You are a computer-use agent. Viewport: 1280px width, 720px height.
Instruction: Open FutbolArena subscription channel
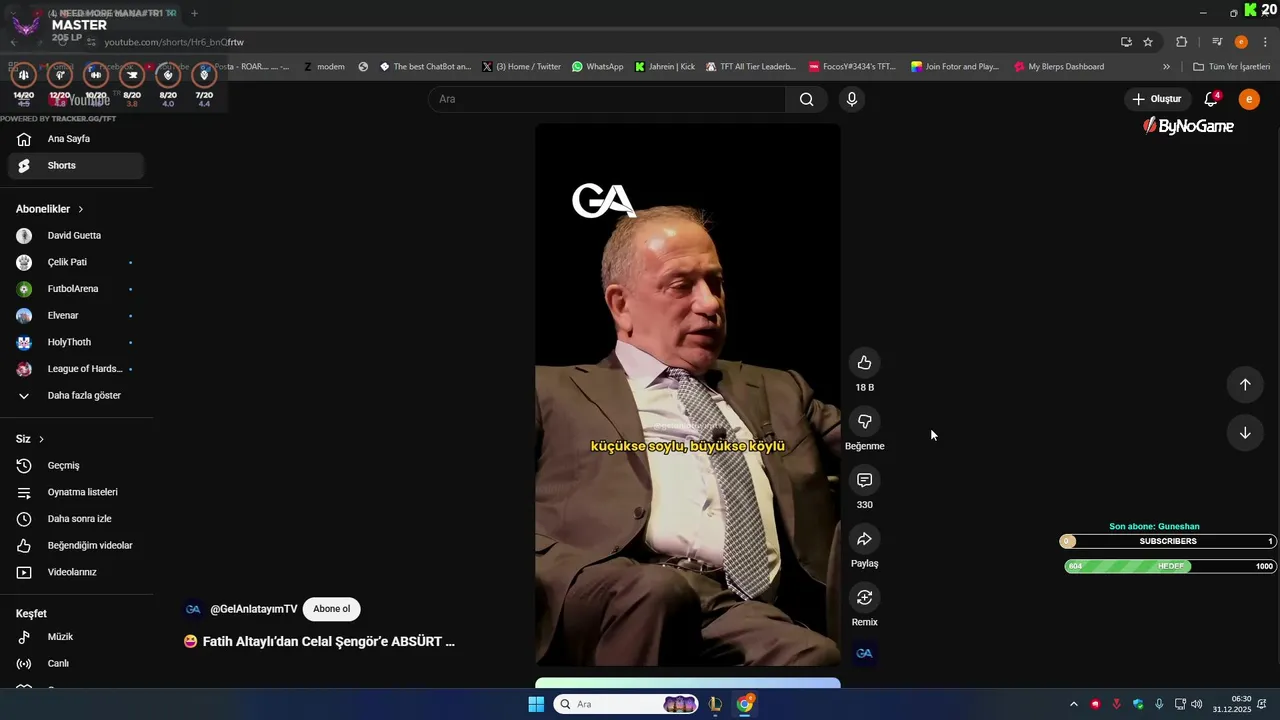(x=75, y=289)
